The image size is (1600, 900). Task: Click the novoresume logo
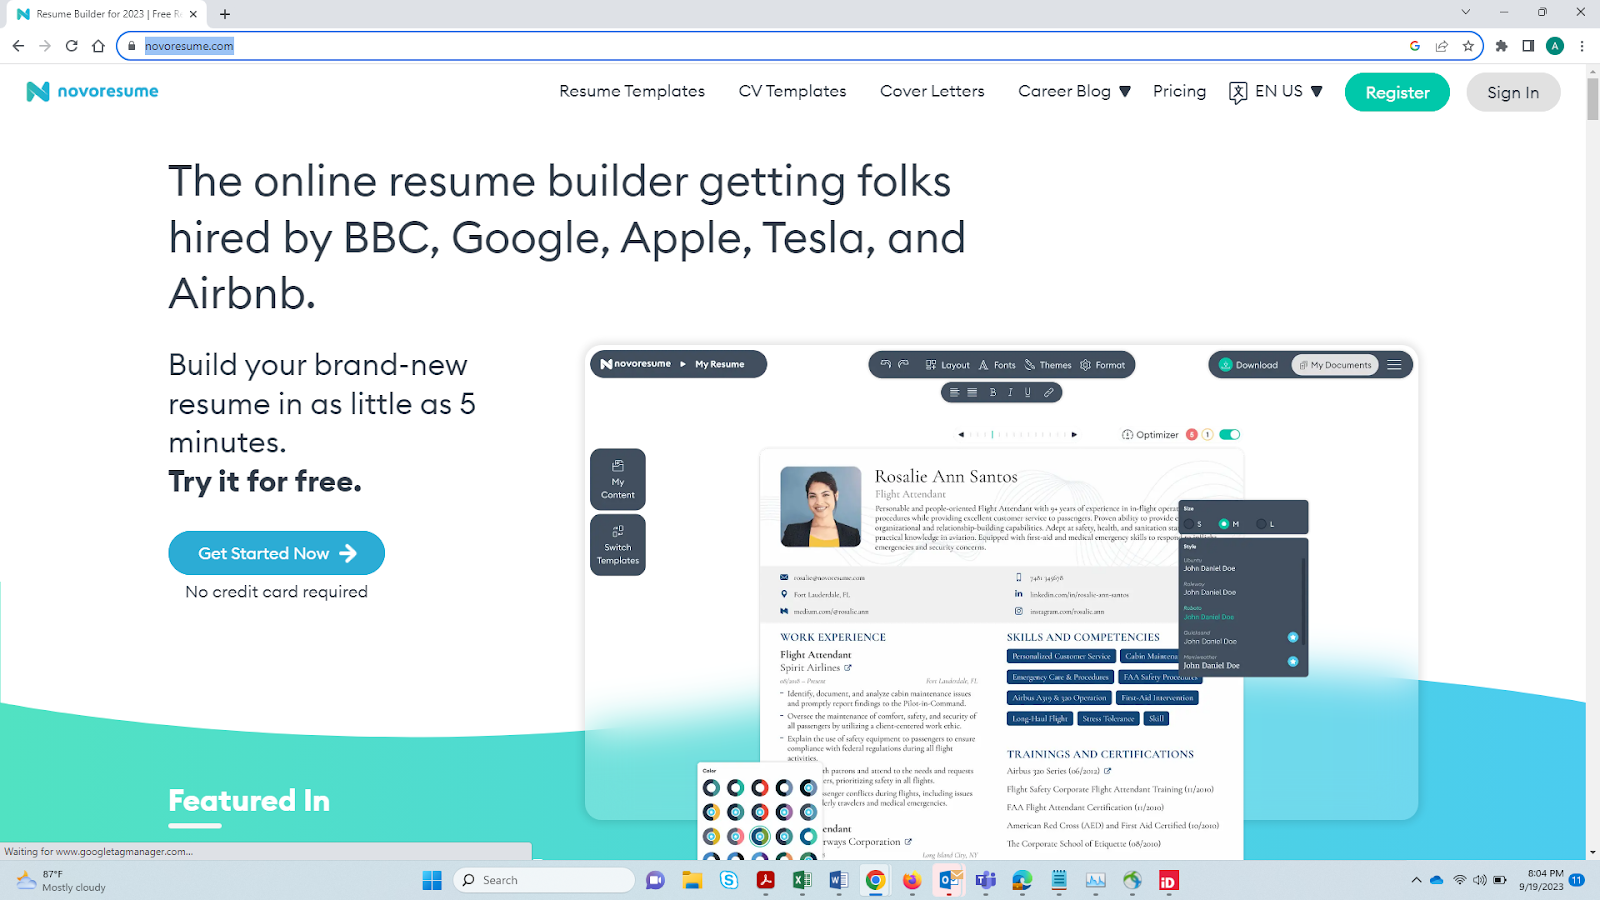point(92,91)
